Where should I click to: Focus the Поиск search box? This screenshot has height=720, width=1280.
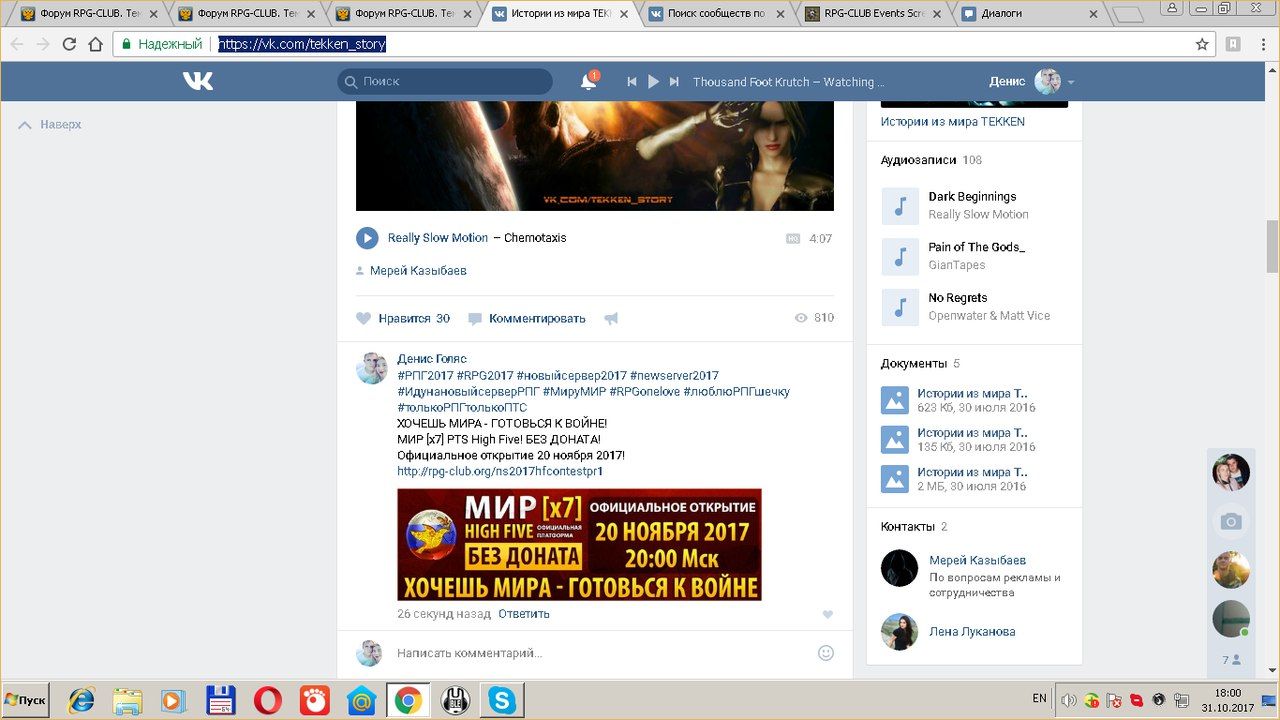tap(445, 81)
